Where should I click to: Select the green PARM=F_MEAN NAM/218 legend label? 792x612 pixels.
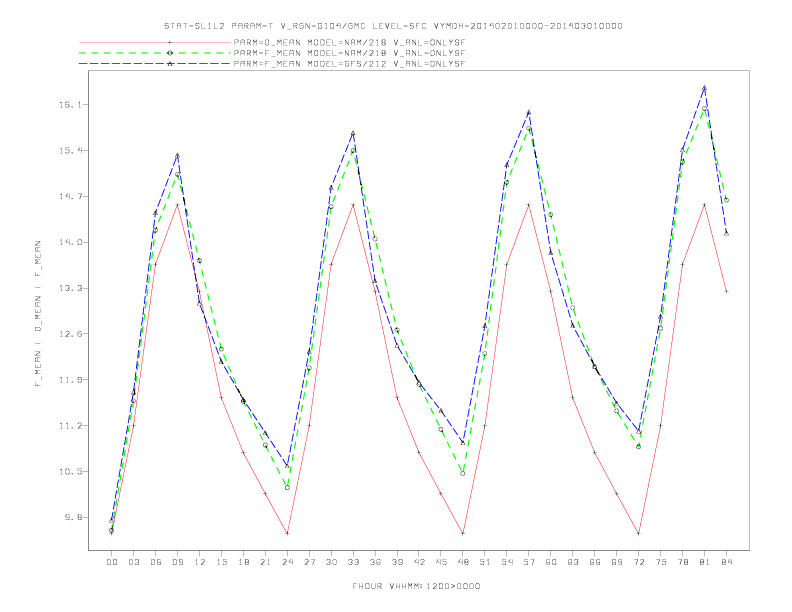[349, 53]
